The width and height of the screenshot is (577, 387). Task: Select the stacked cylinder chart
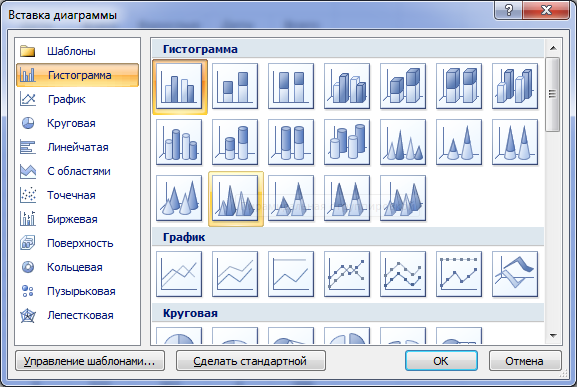coord(235,142)
